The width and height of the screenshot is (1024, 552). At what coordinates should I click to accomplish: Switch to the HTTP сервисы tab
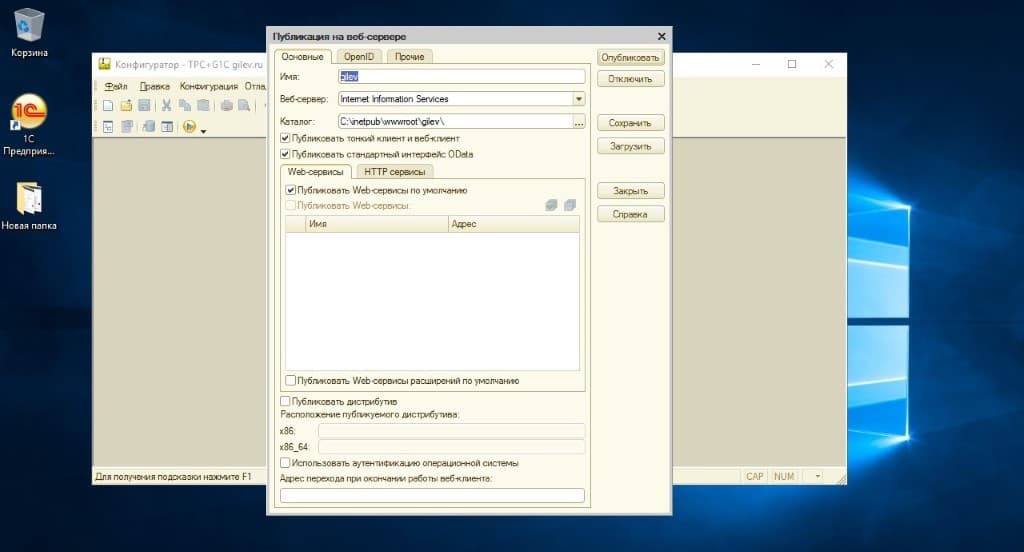394,172
